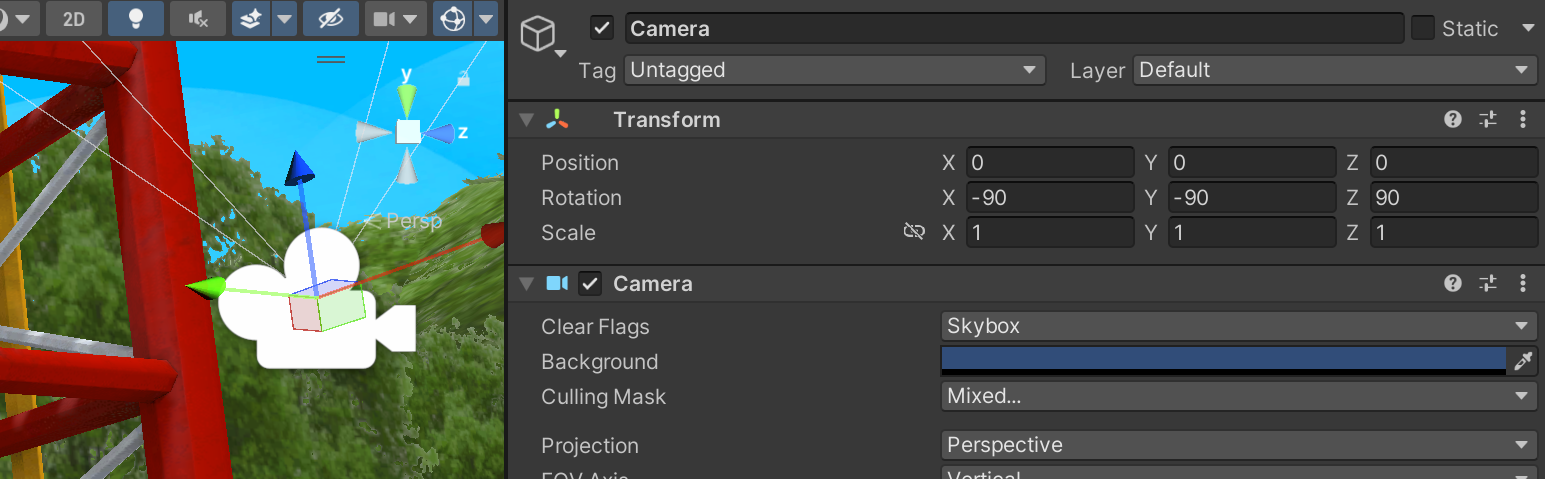
Task: Open the Clear Flags Skybox dropdown
Action: [x=1239, y=326]
